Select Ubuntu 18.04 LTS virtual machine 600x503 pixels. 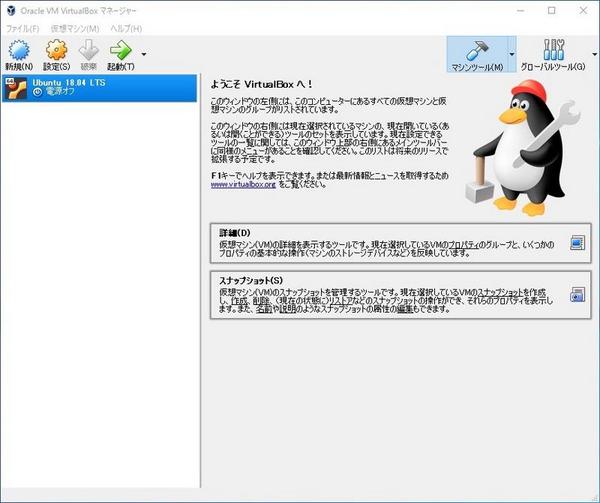[x=99, y=88]
